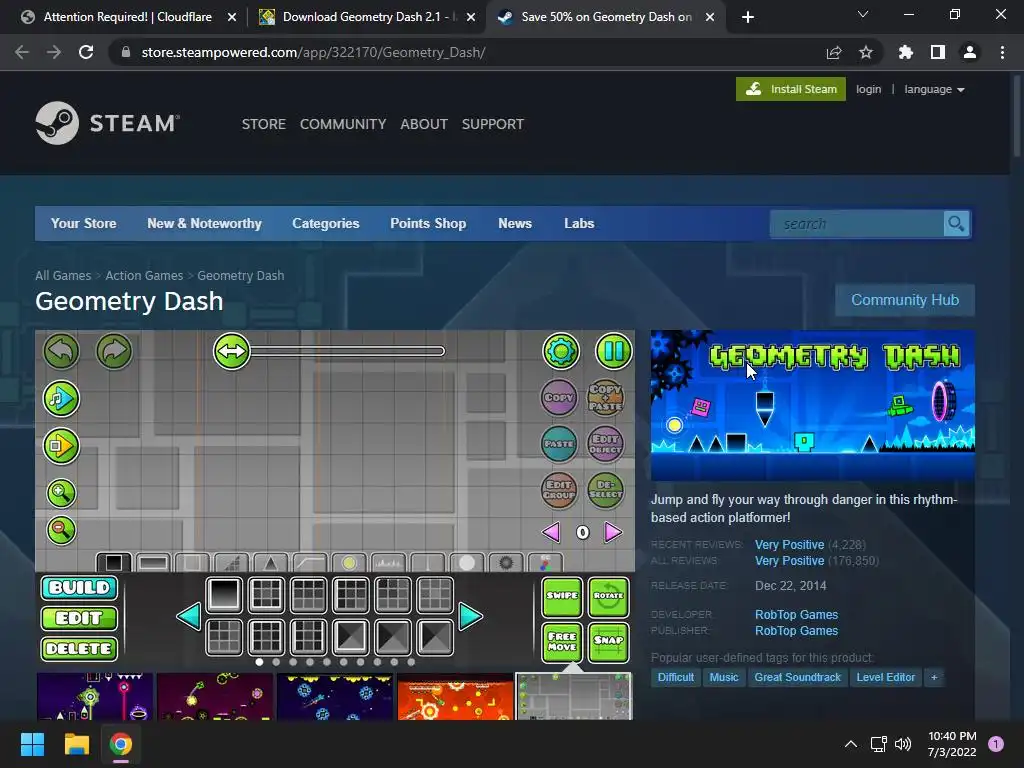Viewport: 1024px width, 768px height.
Task: Go back using the browser back arrow
Action: (22, 52)
